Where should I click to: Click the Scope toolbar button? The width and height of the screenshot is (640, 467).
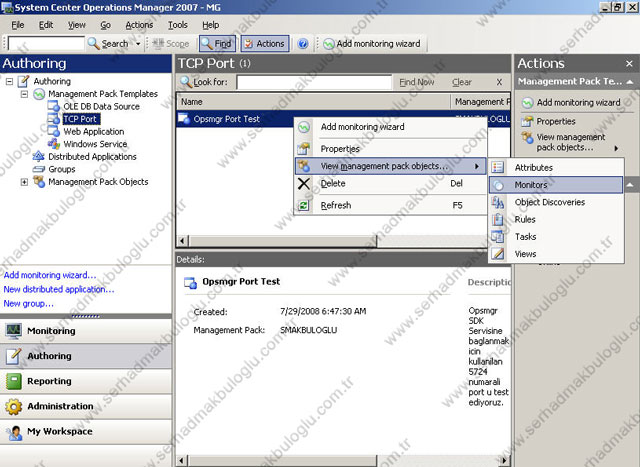click(171, 44)
